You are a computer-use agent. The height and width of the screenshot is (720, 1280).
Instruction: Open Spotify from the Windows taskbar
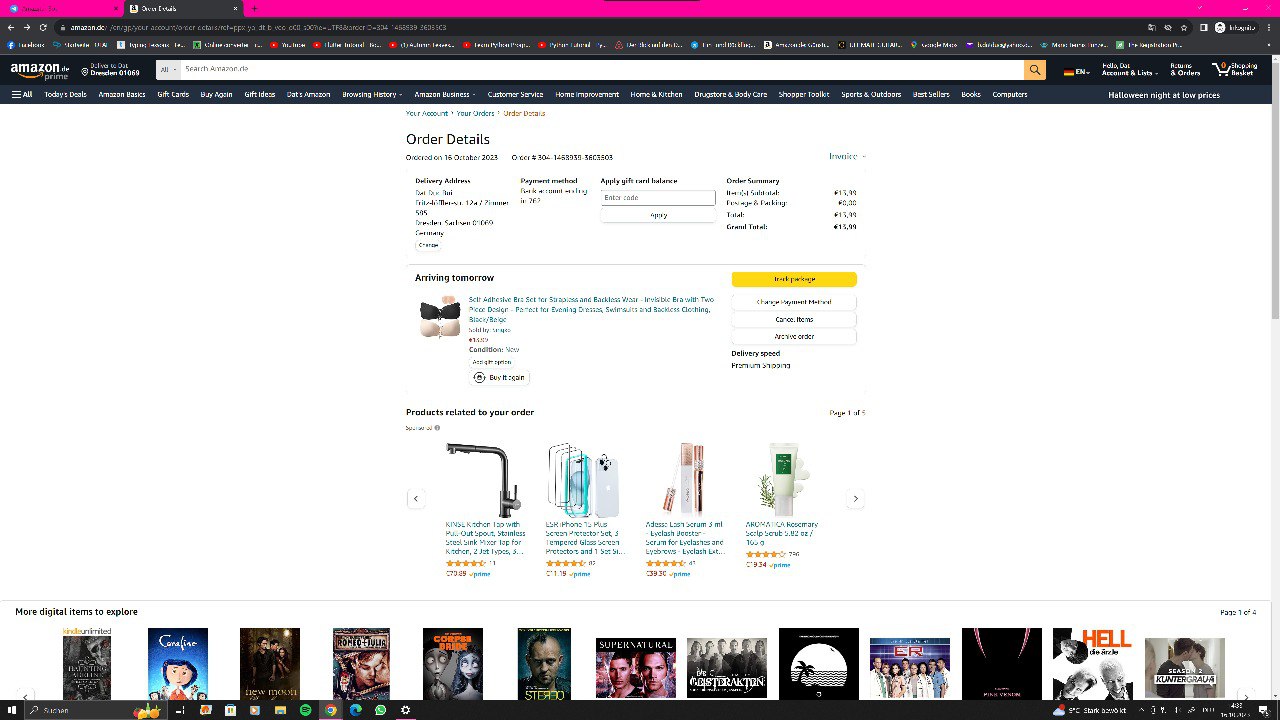coord(305,710)
